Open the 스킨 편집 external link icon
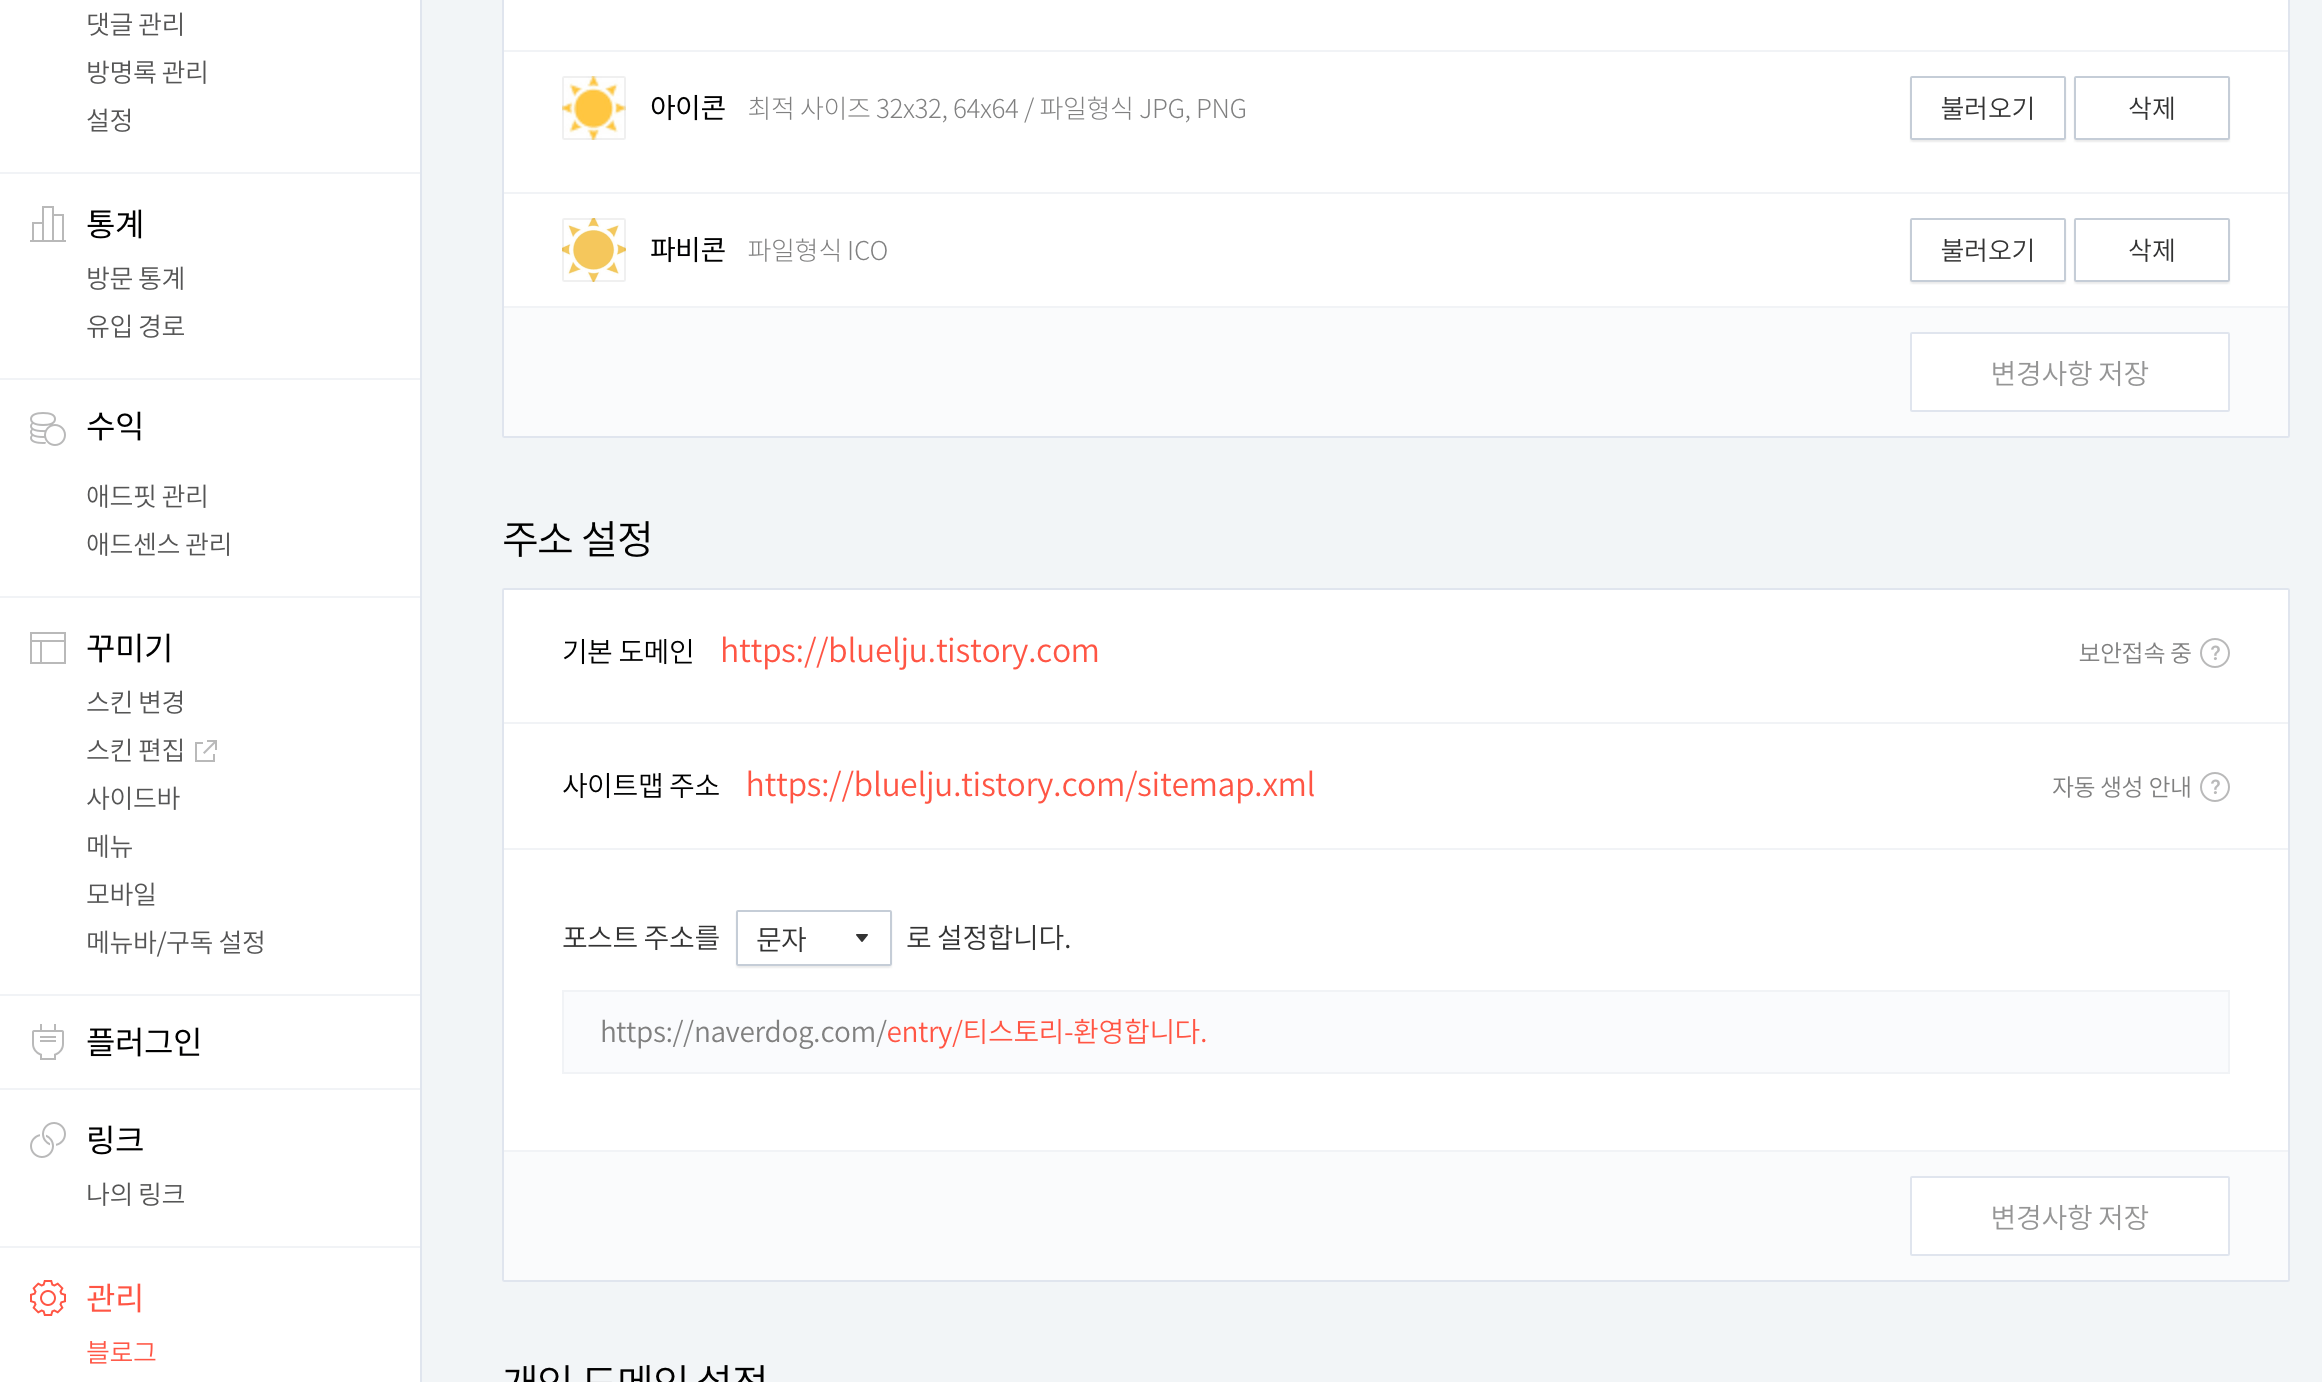The width and height of the screenshot is (2322, 1382). (x=207, y=749)
